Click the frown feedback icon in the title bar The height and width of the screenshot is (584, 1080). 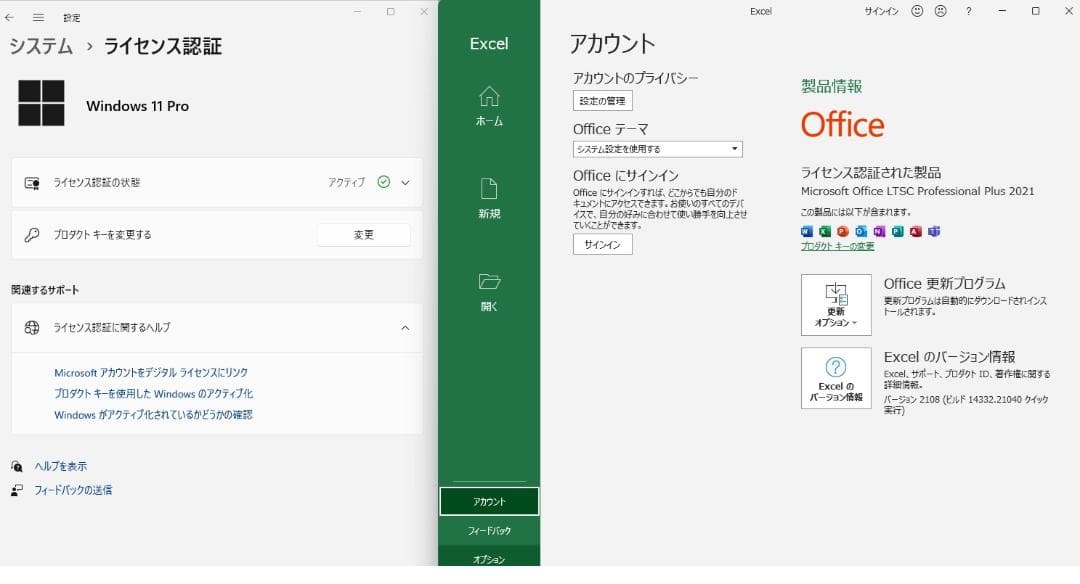point(940,11)
